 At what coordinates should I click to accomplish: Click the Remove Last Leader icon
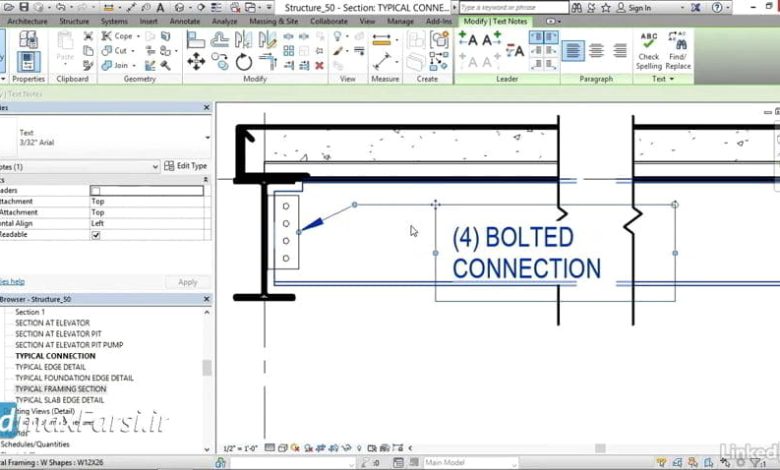click(x=515, y=50)
